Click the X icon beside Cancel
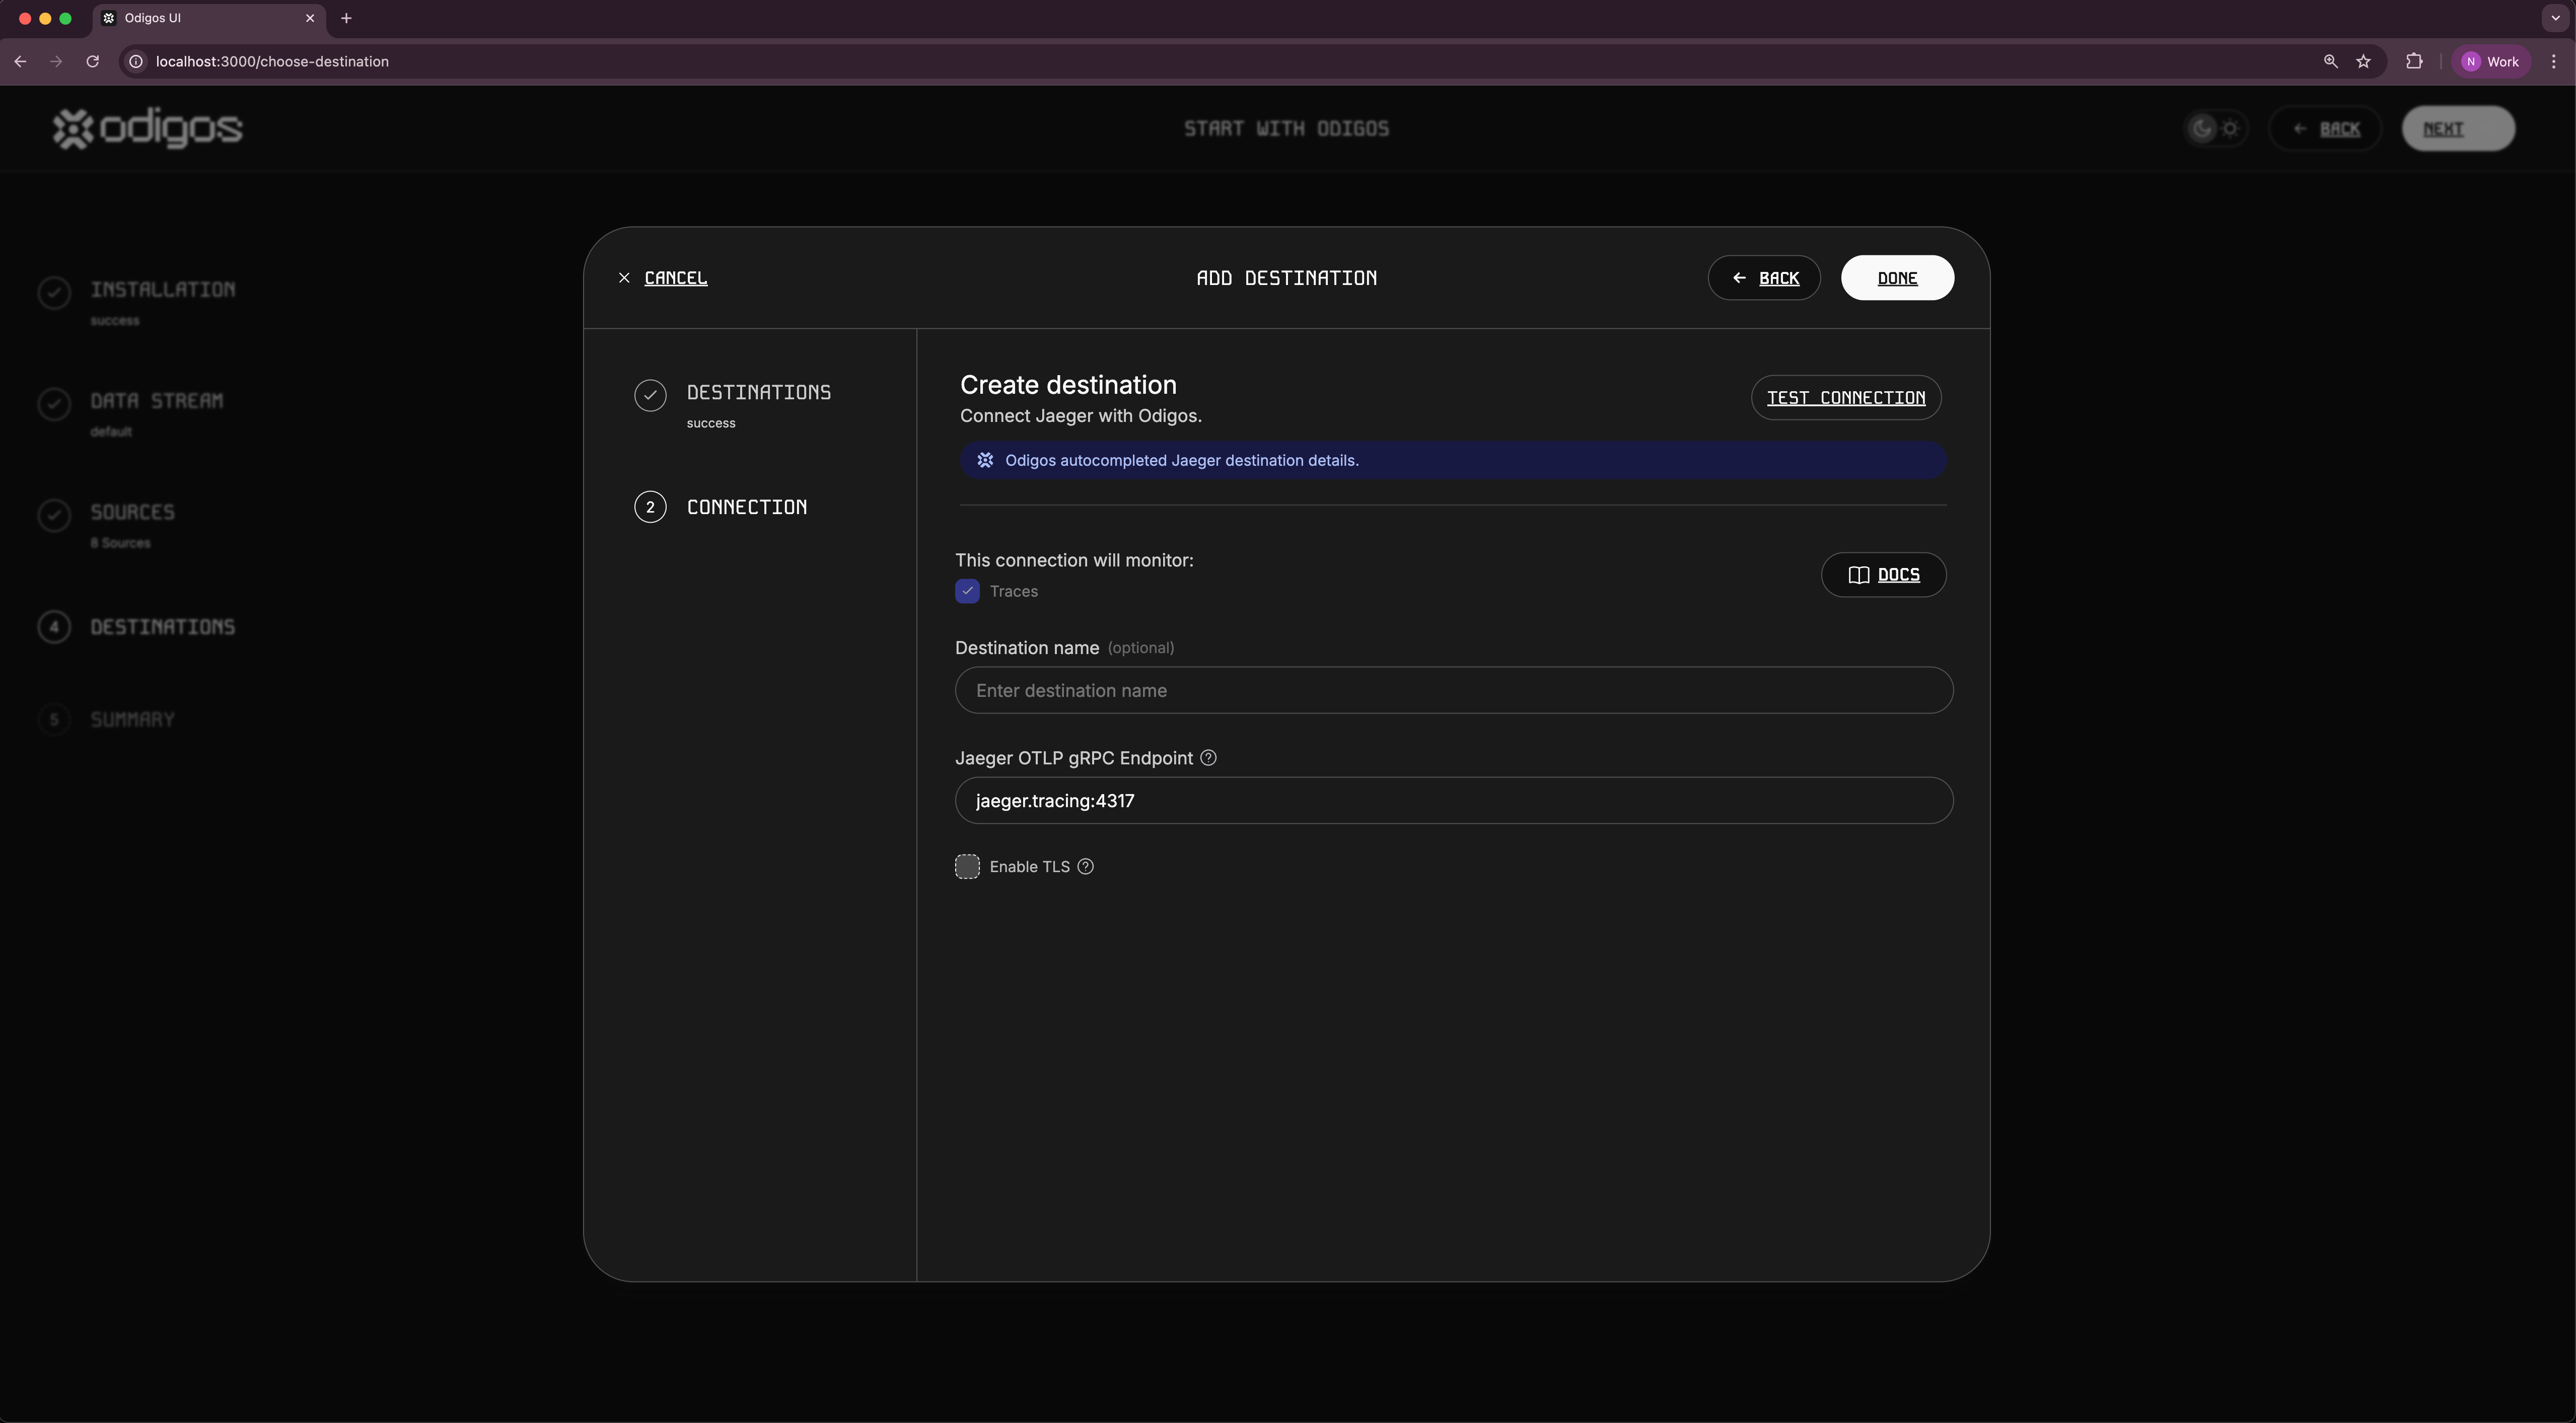The width and height of the screenshot is (2576, 1423). click(x=624, y=278)
